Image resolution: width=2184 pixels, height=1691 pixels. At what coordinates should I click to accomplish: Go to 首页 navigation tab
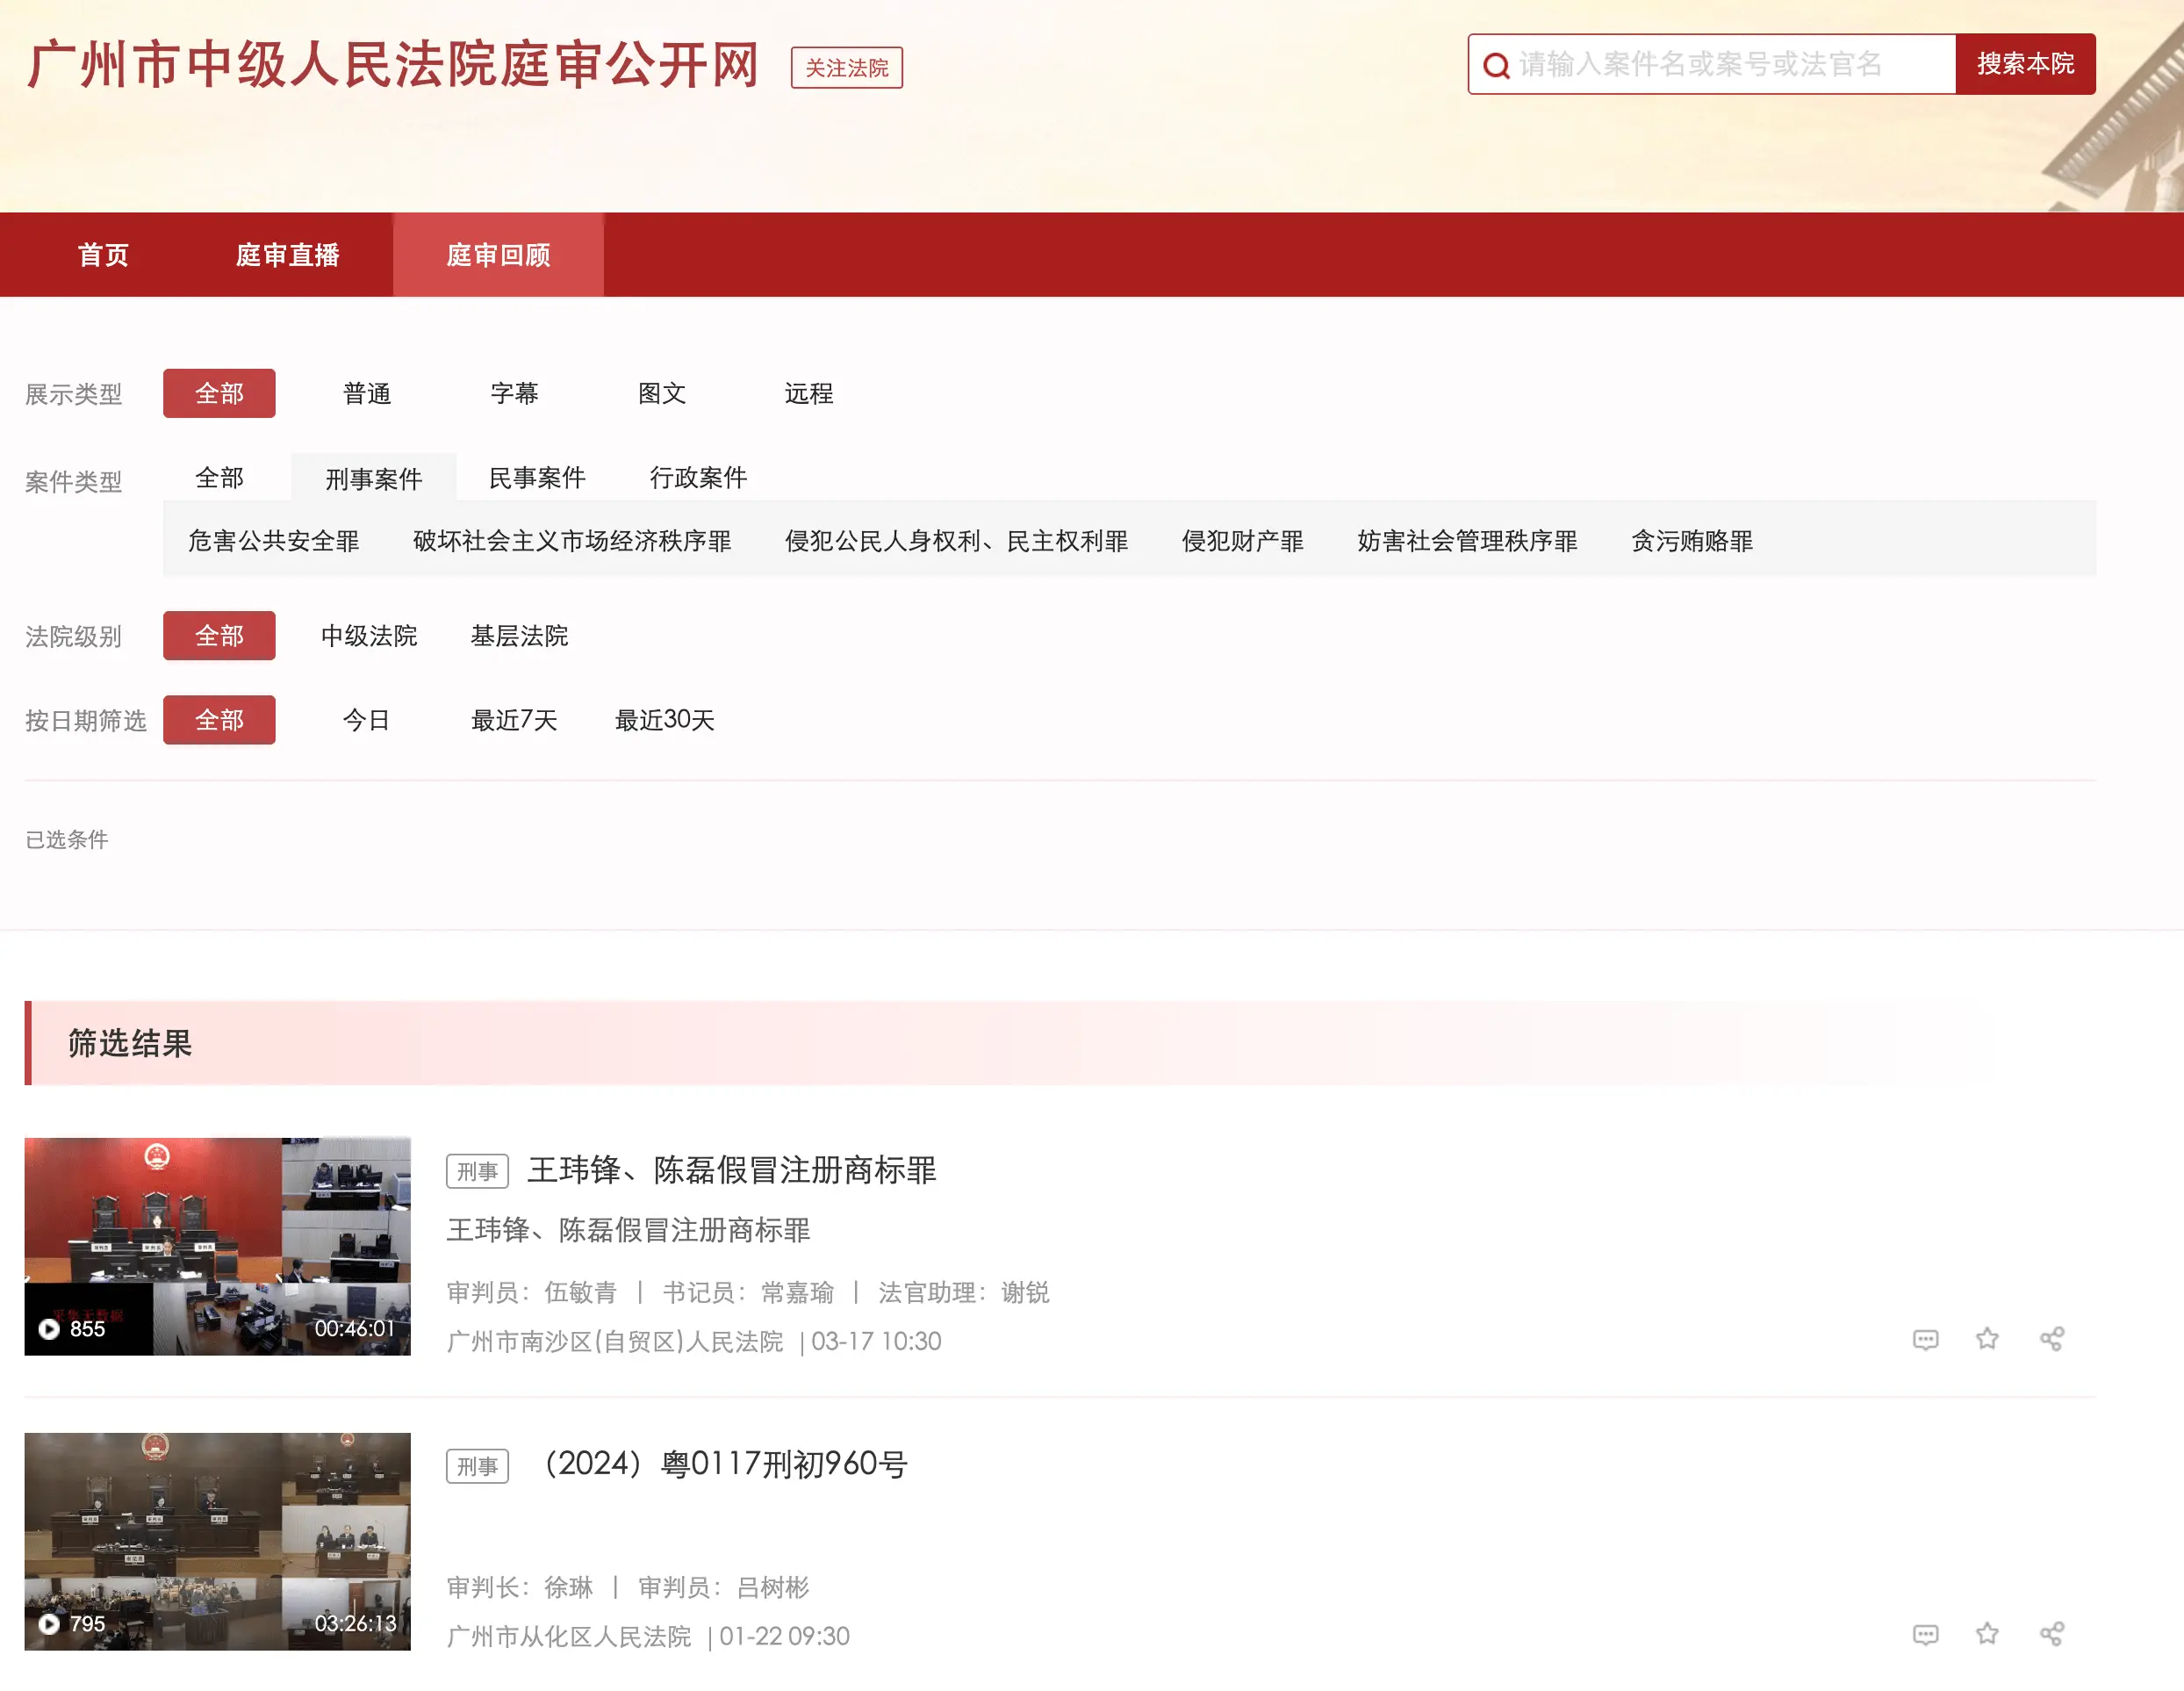[x=103, y=255]
